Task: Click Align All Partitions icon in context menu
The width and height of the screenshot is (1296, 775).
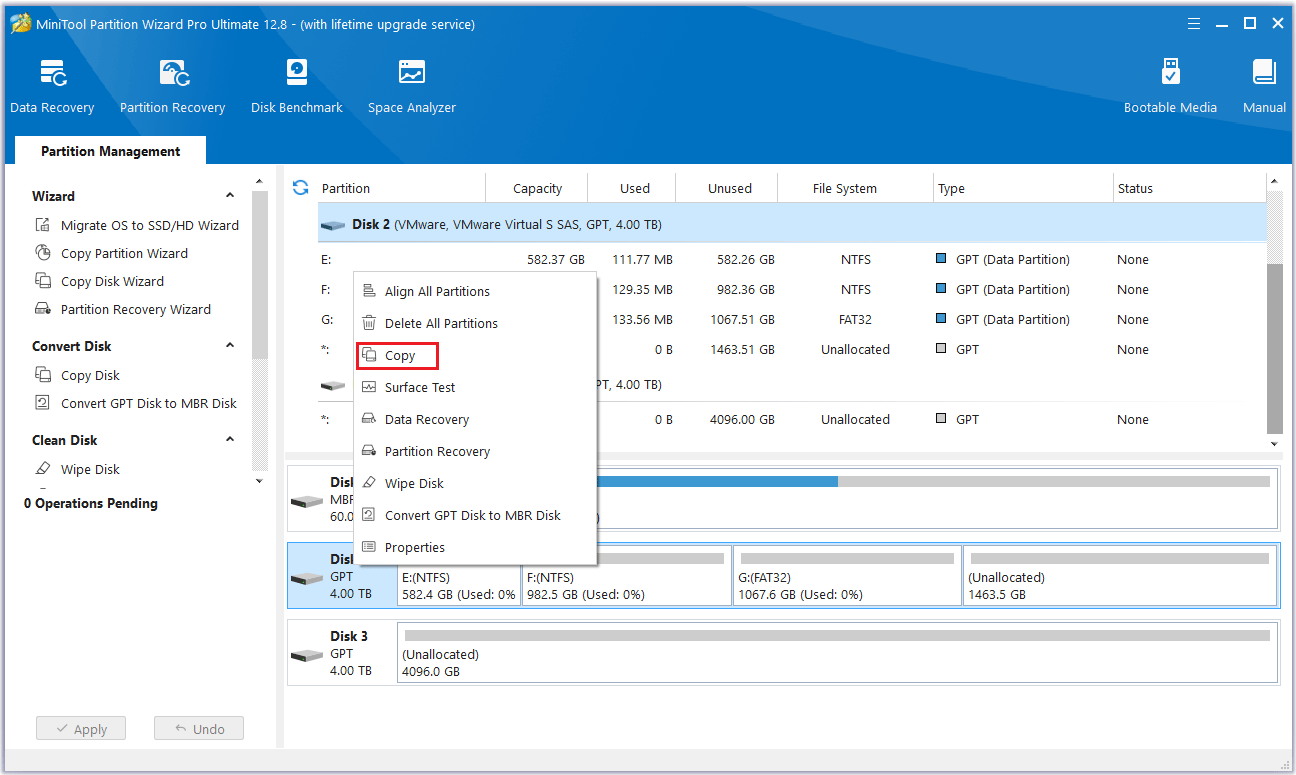Action: click(369, 291)
